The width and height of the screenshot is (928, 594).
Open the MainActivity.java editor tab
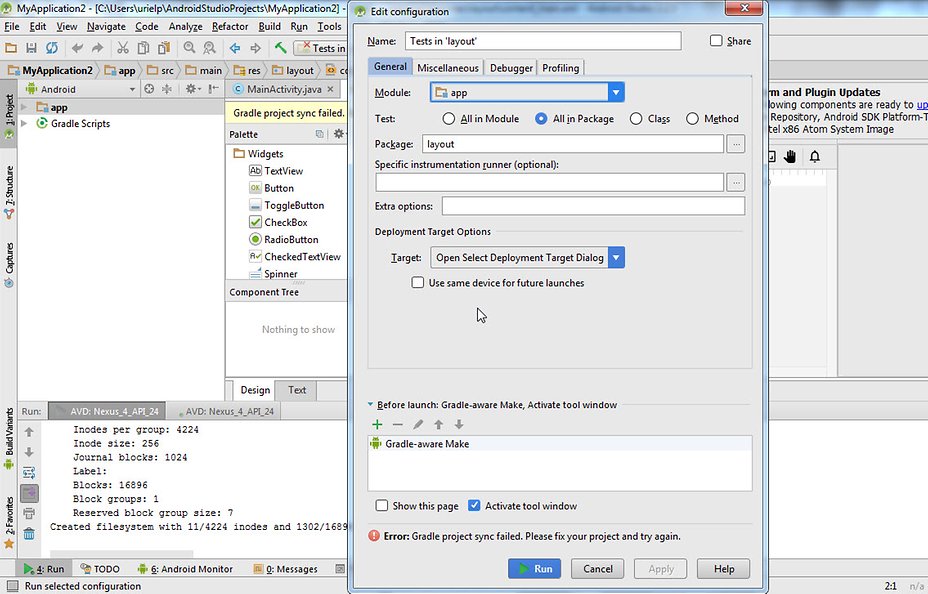coord(283,89)
